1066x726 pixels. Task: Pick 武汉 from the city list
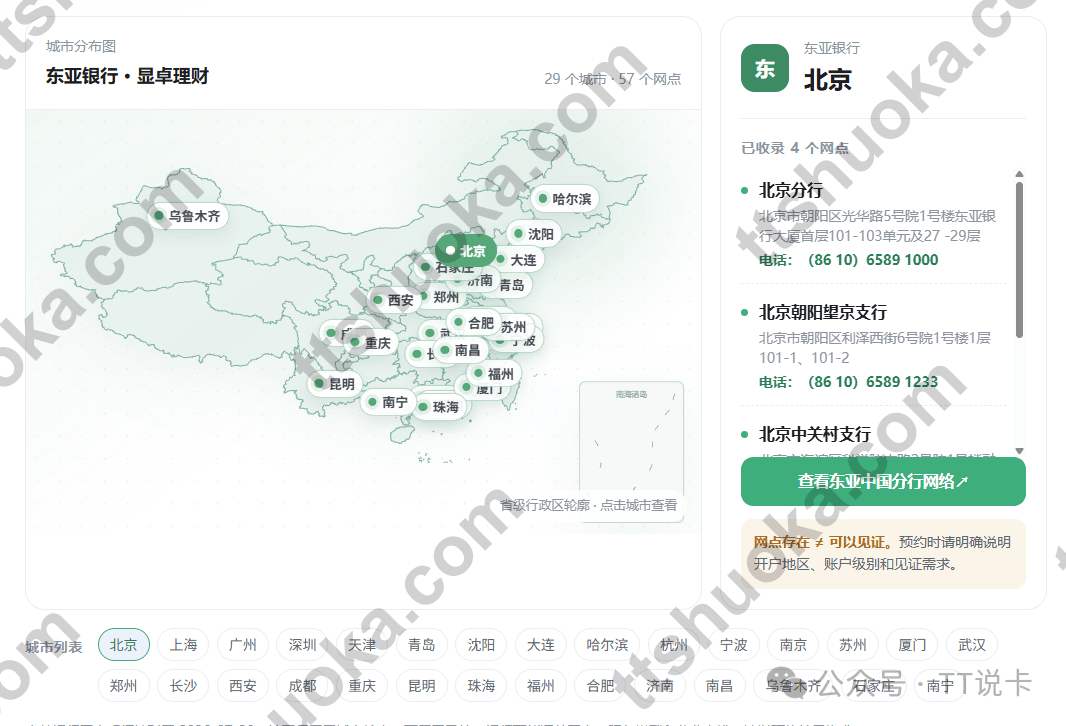point(972,644)
